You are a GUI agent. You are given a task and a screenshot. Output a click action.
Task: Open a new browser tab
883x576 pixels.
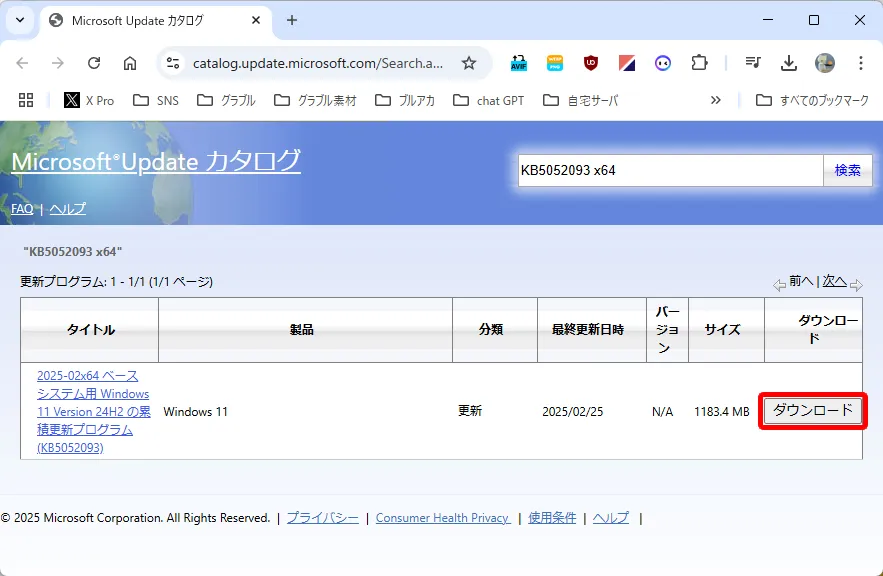[x=292, y=20]
